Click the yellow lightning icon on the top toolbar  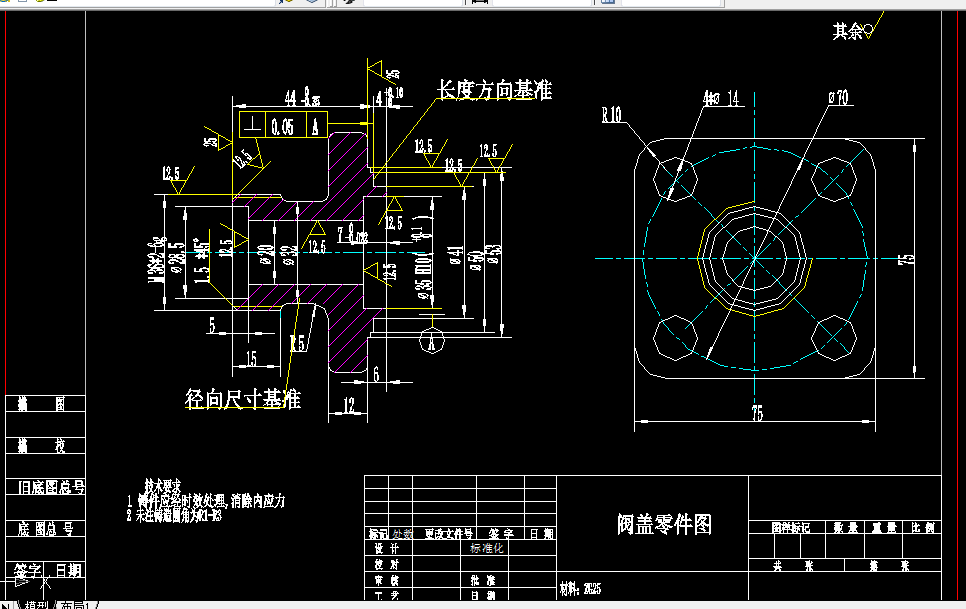pyautogui.click(x=286, y=4)
